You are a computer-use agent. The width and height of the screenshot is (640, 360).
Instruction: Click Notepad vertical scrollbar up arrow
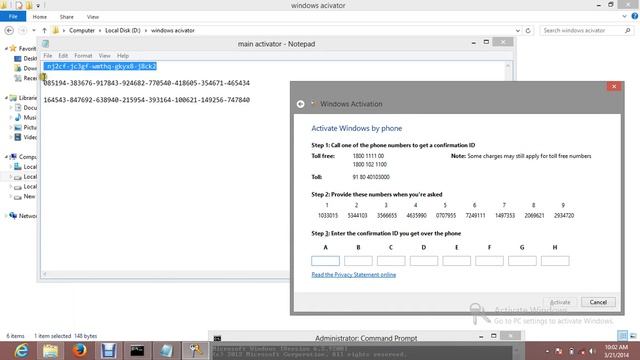(508, 66)
